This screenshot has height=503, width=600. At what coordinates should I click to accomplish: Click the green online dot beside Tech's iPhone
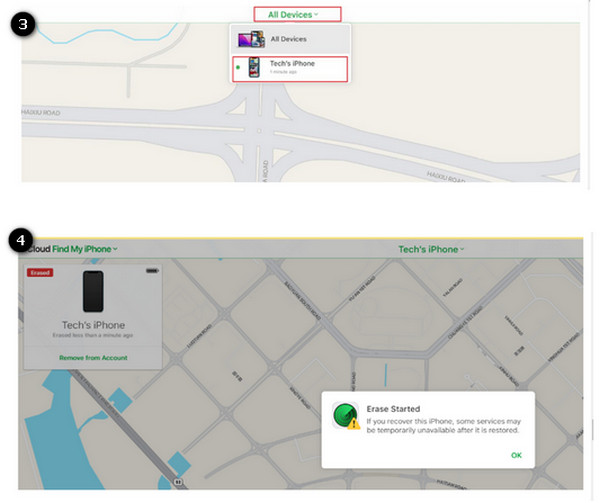click(x=238, y=67)
